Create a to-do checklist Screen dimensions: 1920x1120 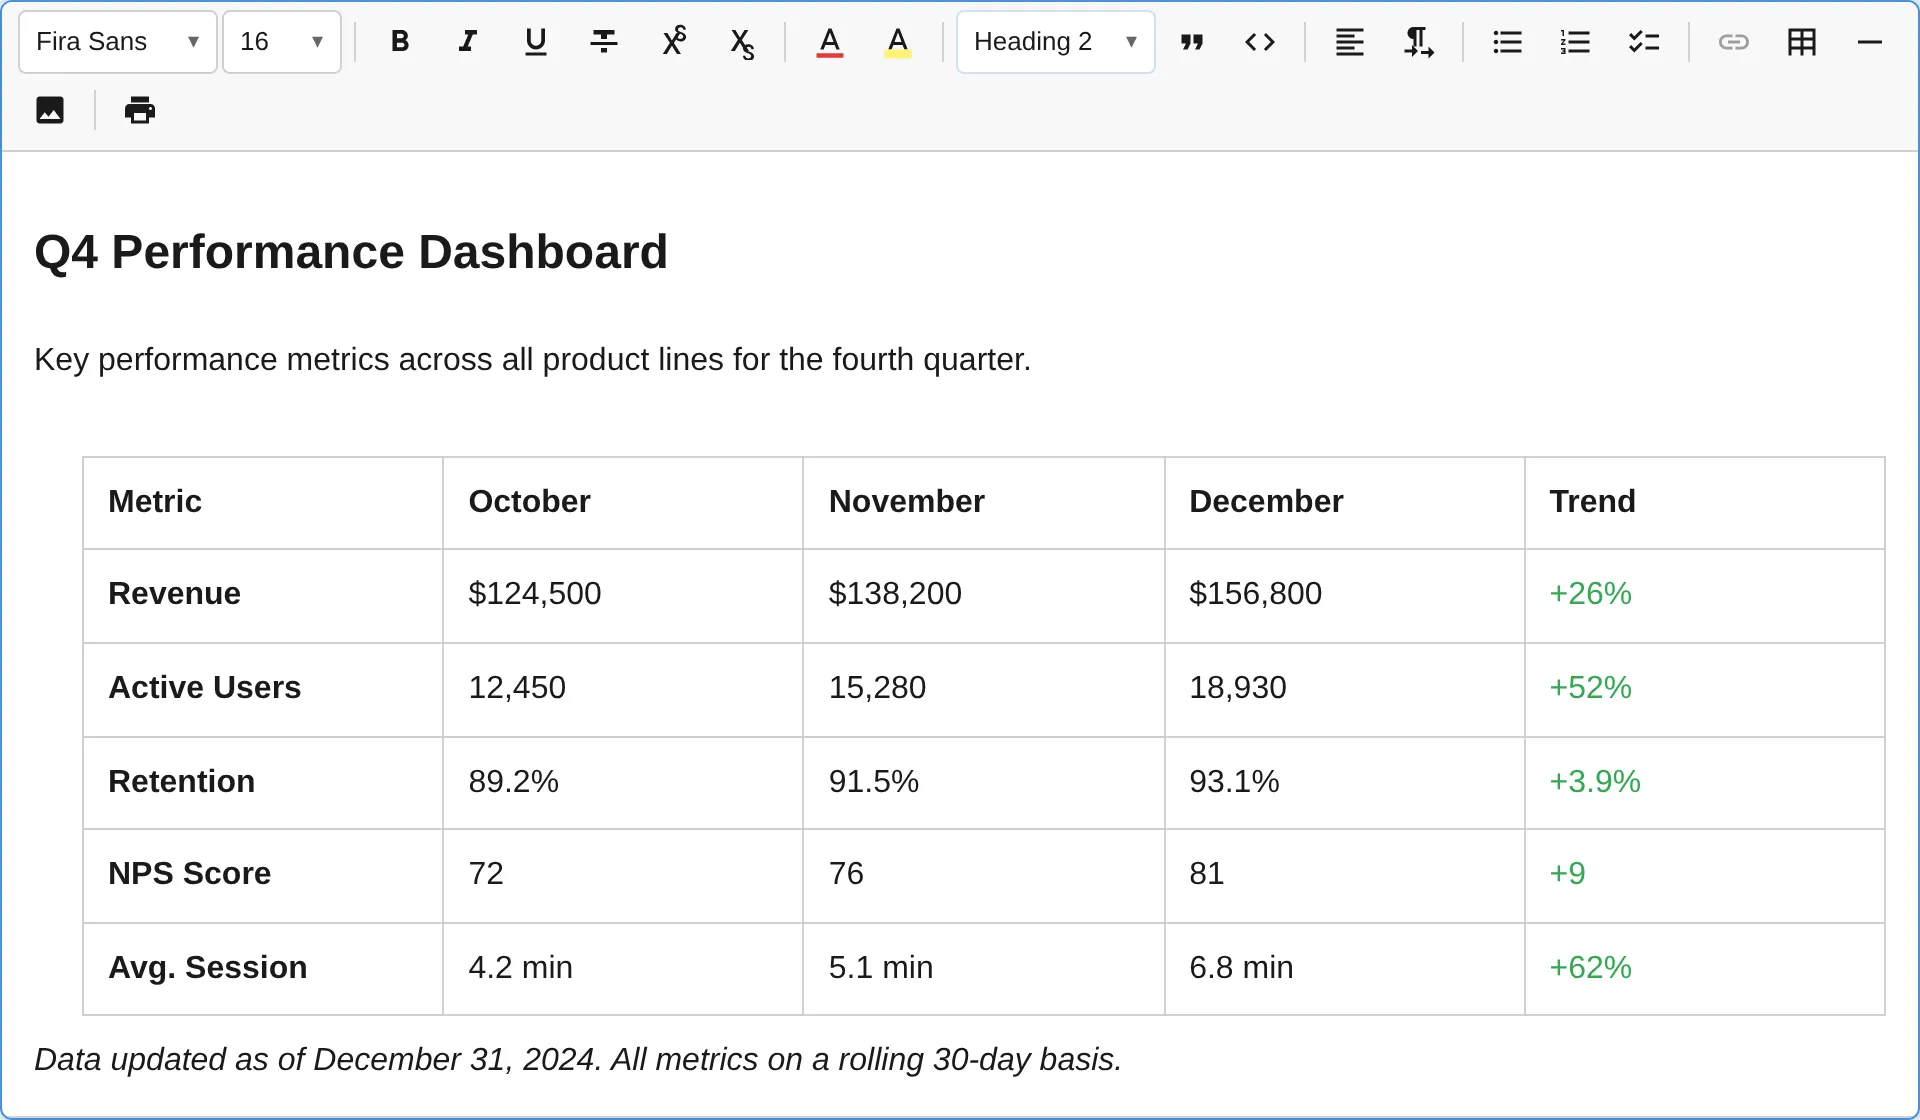click(x=1643, y=42)
